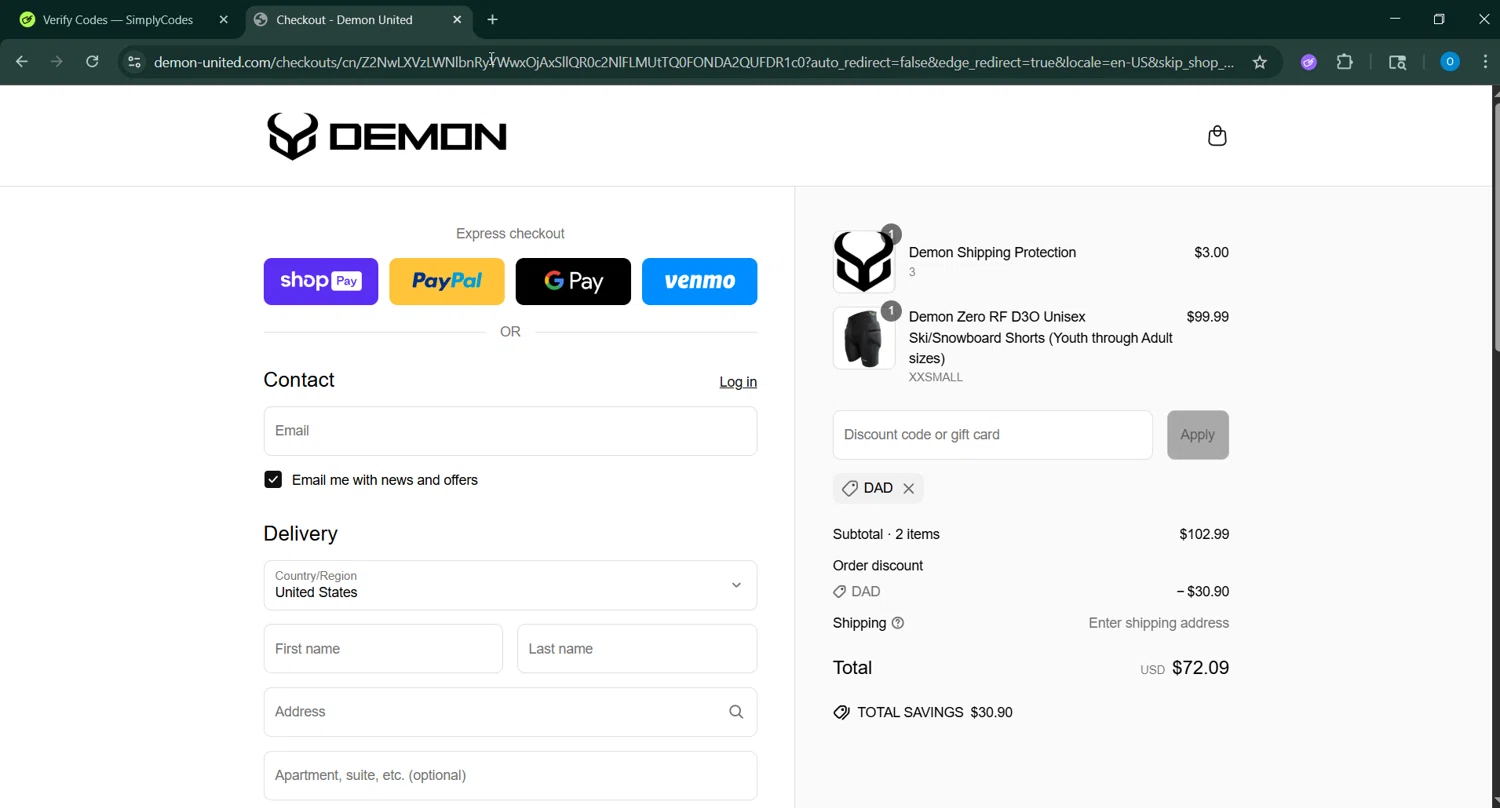The height and width of the screenshot is (808, 1500).
Task: Click the Demon logo in the header
Action: pyautogui.click(x=387, y=136)
